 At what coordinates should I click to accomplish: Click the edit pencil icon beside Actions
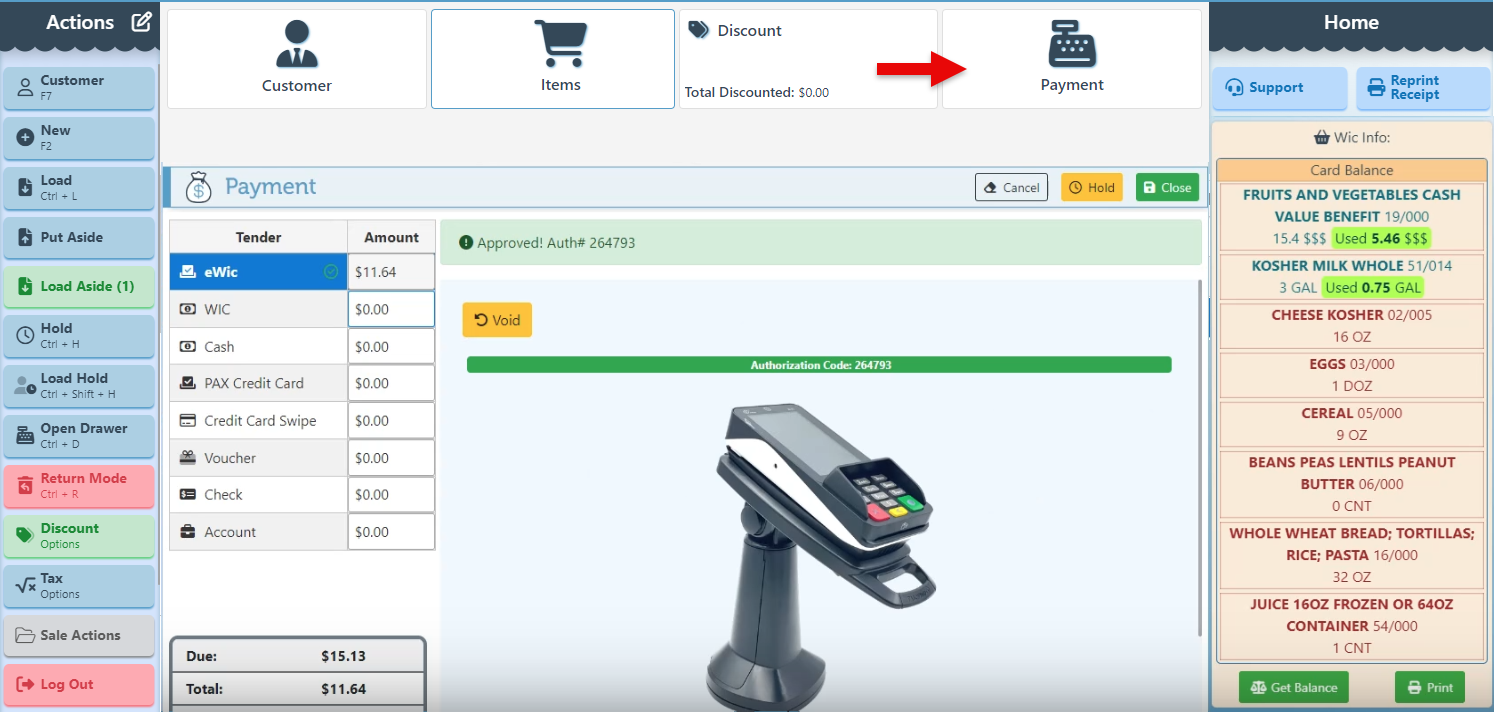(141, 22)
